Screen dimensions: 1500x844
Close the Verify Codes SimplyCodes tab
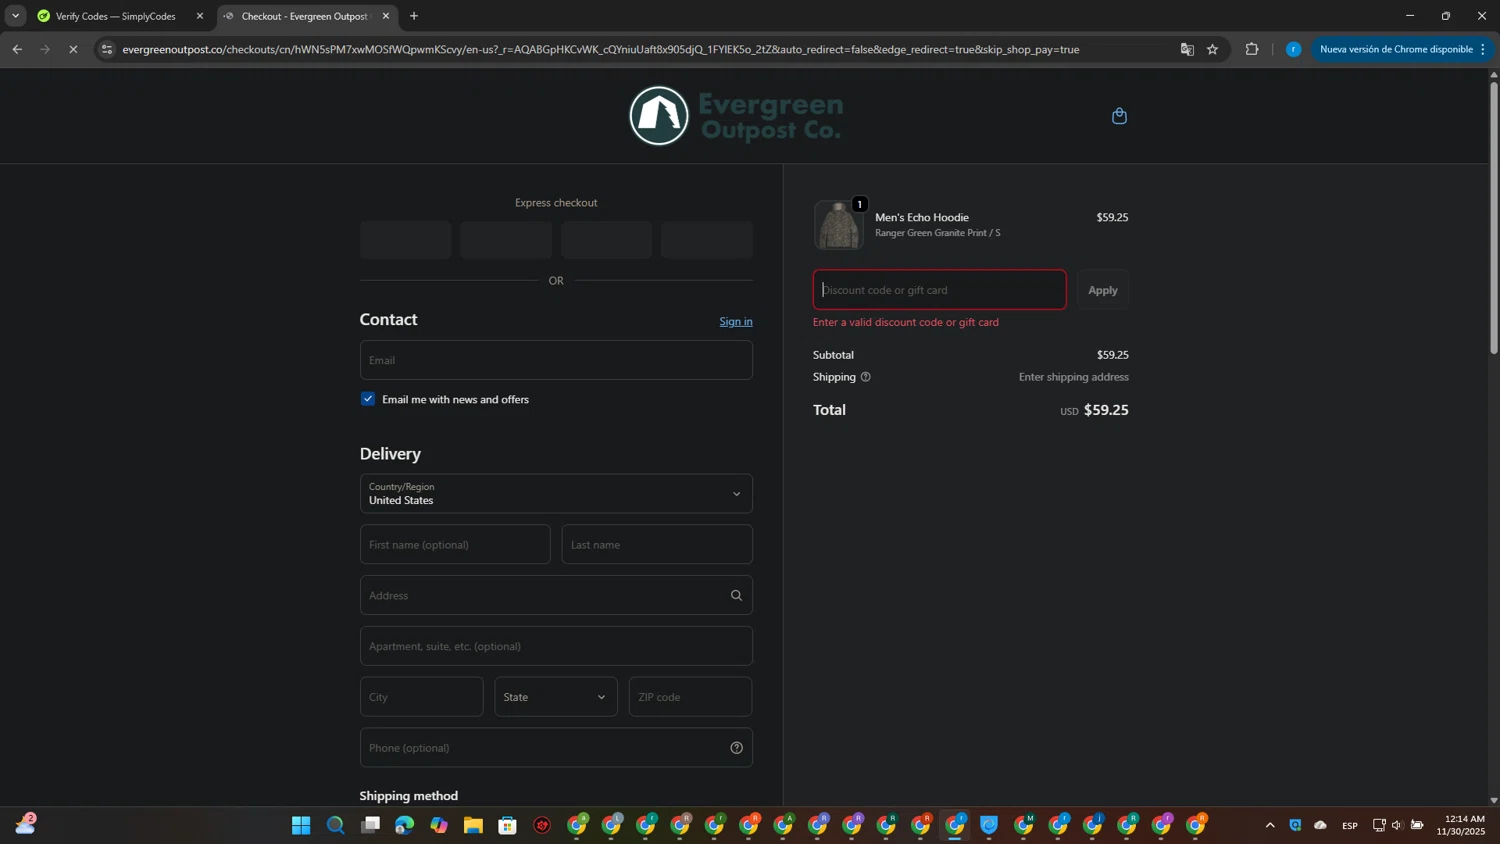(x=200, y=16)
